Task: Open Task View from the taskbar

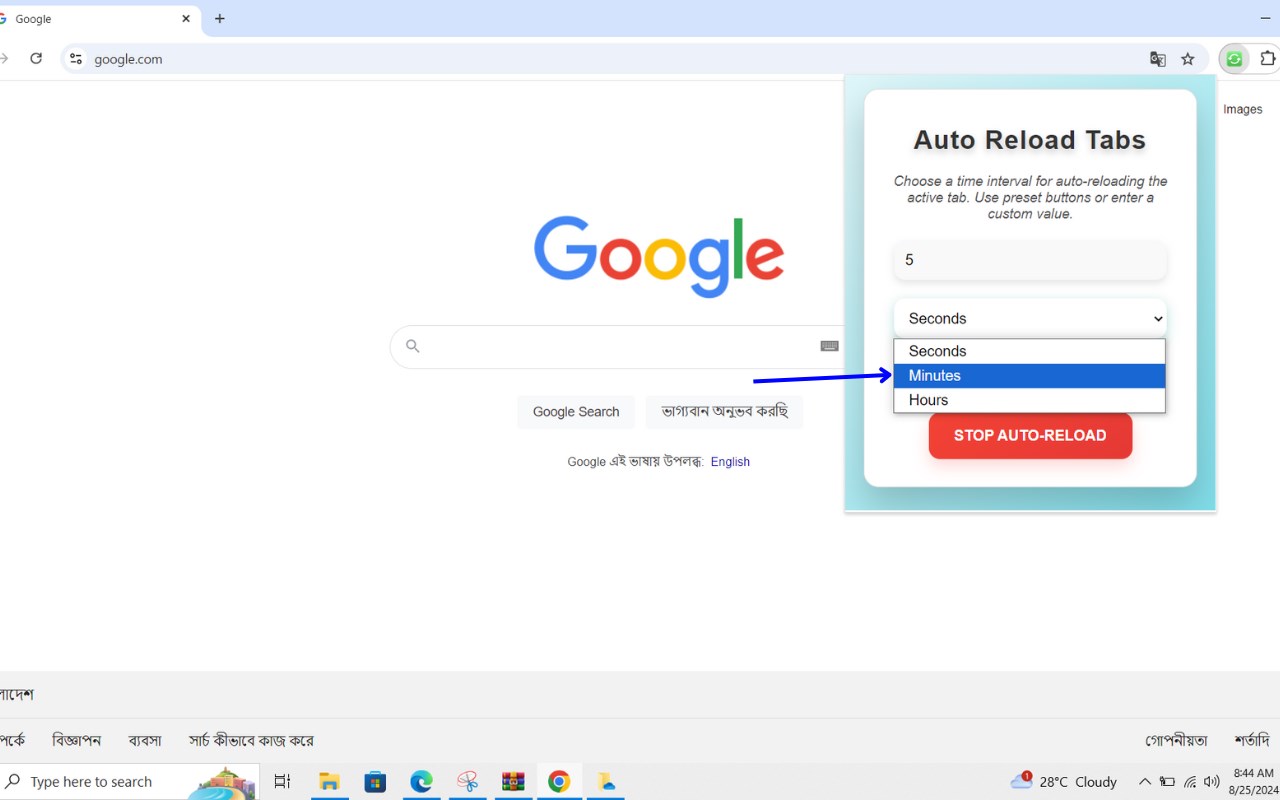Action: (282, 782)
